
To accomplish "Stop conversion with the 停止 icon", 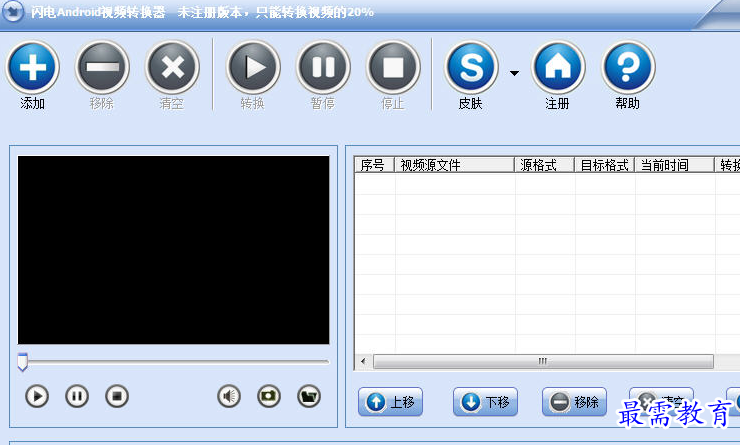I will (x=393, y=67).
